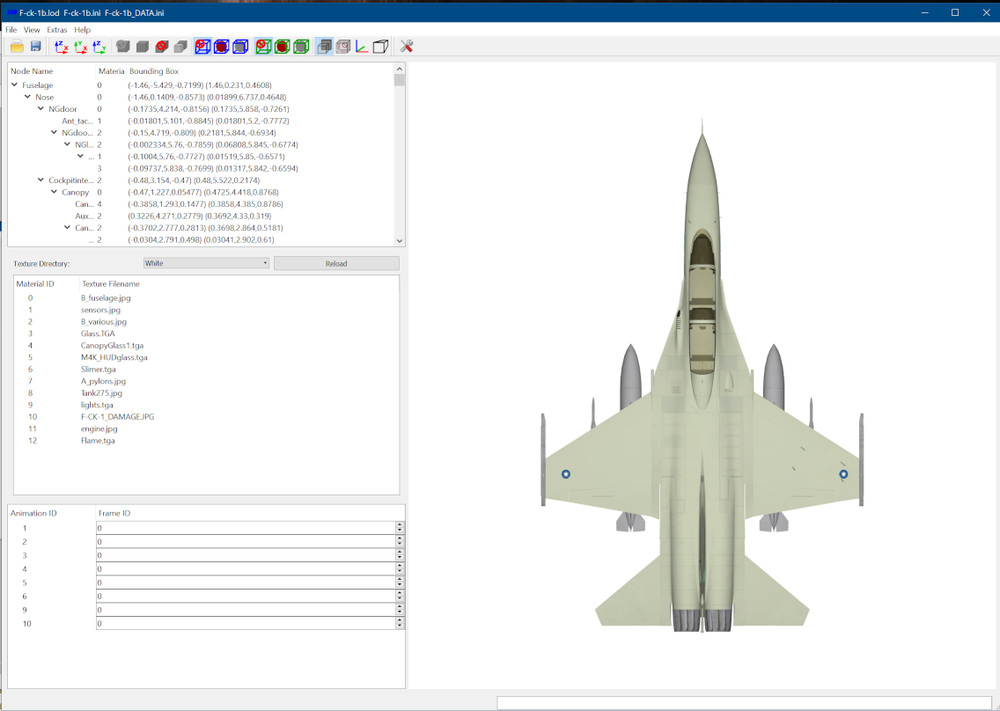Viewport: 1000px width, 711px height.
Task: Toggle blue wireframe box with red fill
Action: click(x=221, y=47)
